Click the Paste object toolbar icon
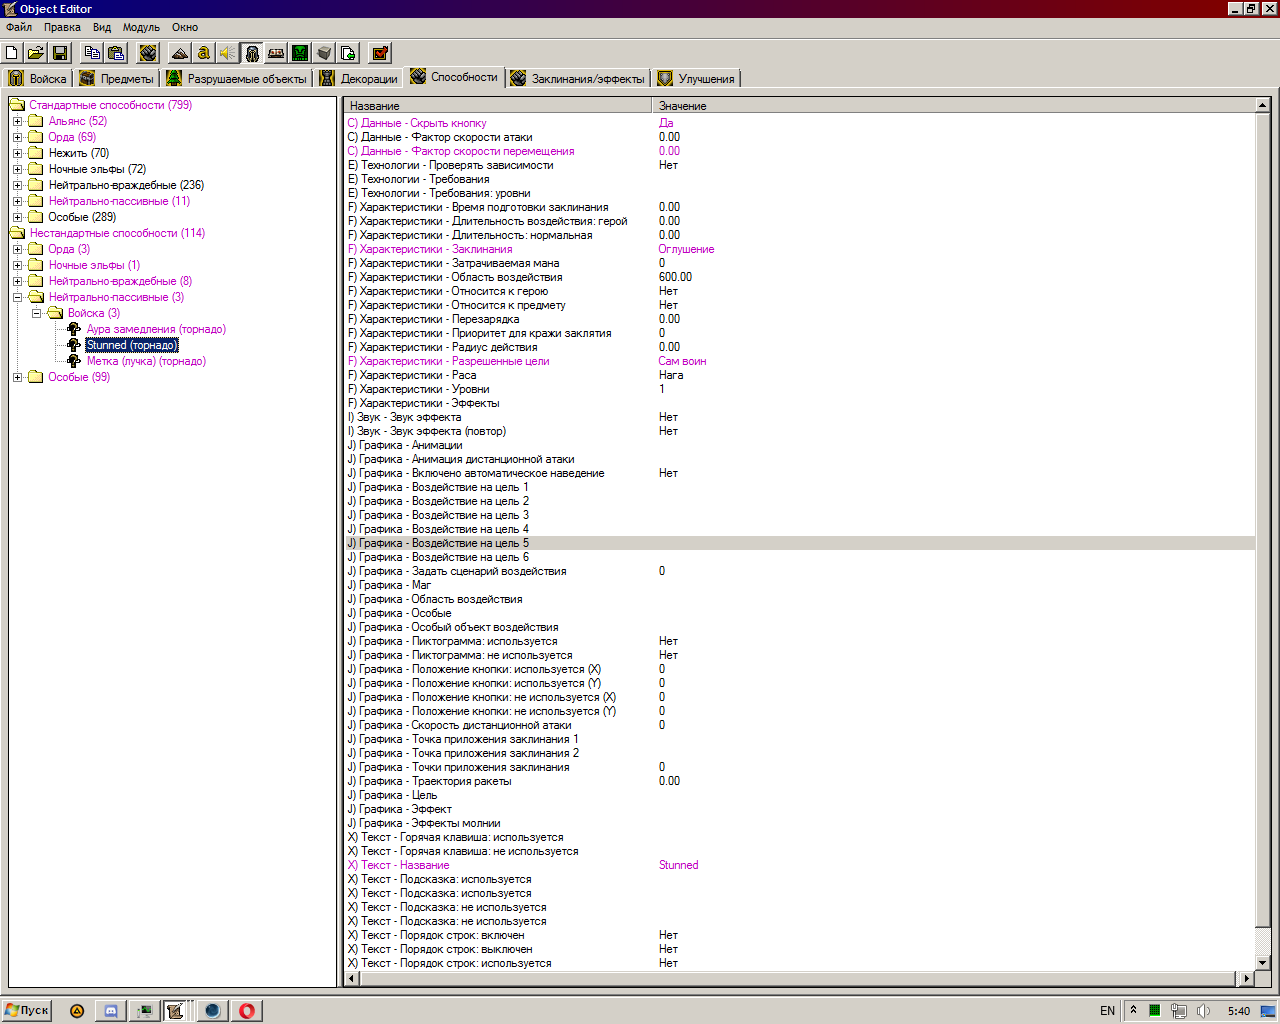Viewport: 1280px width, 1024px height. (x=116, y=53)
